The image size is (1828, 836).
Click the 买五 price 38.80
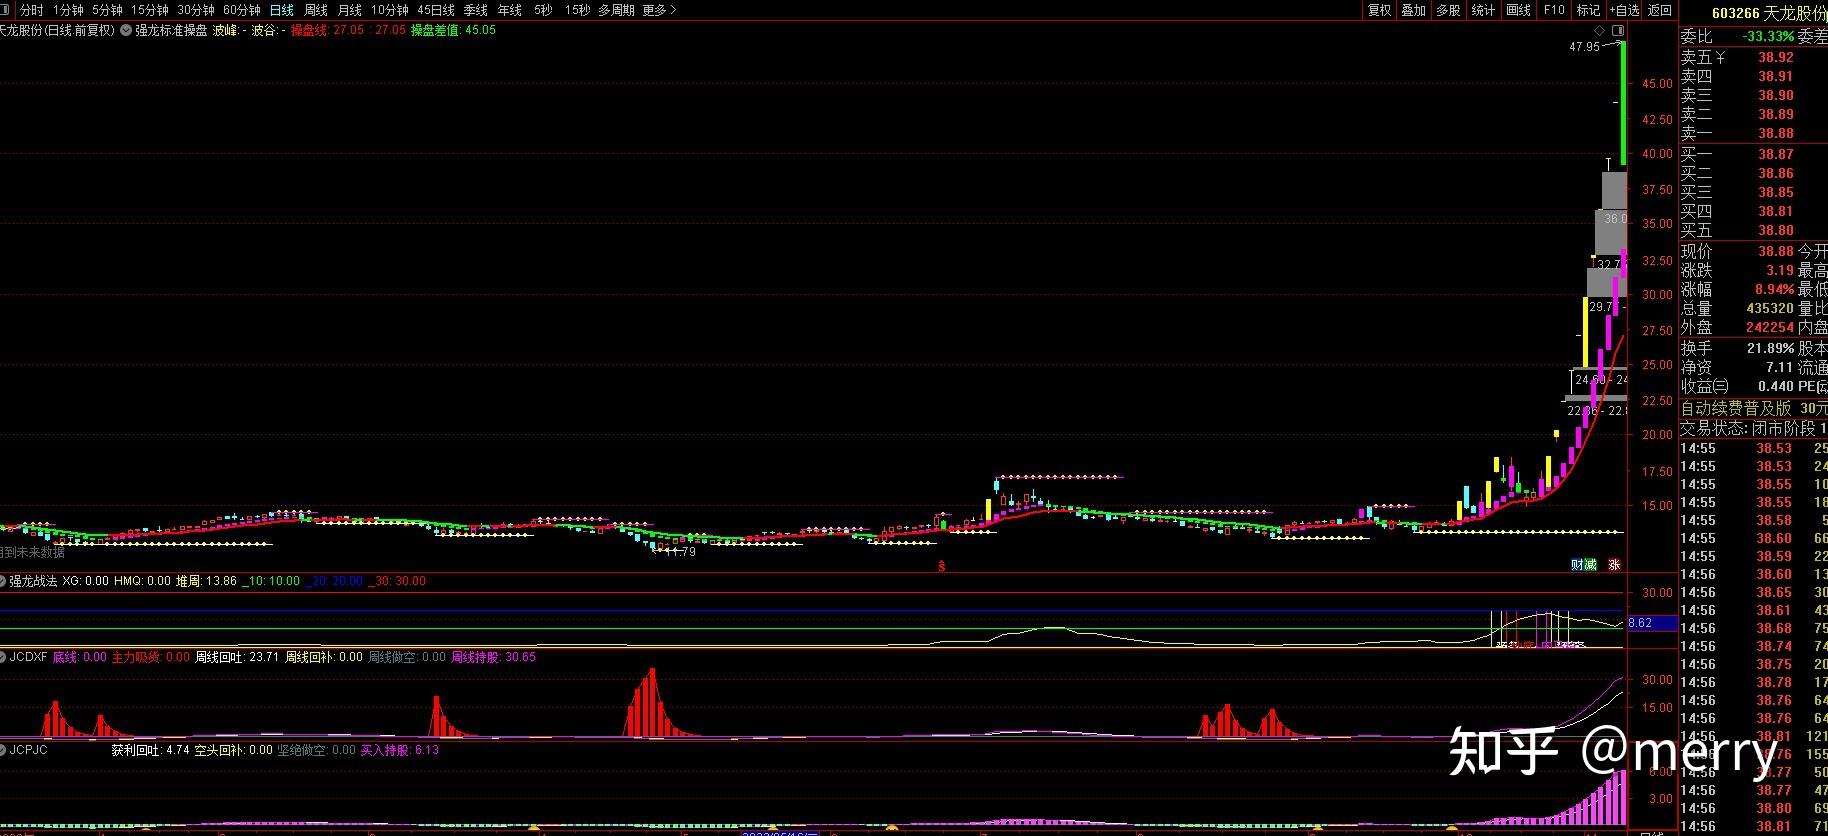[1776, 230]
